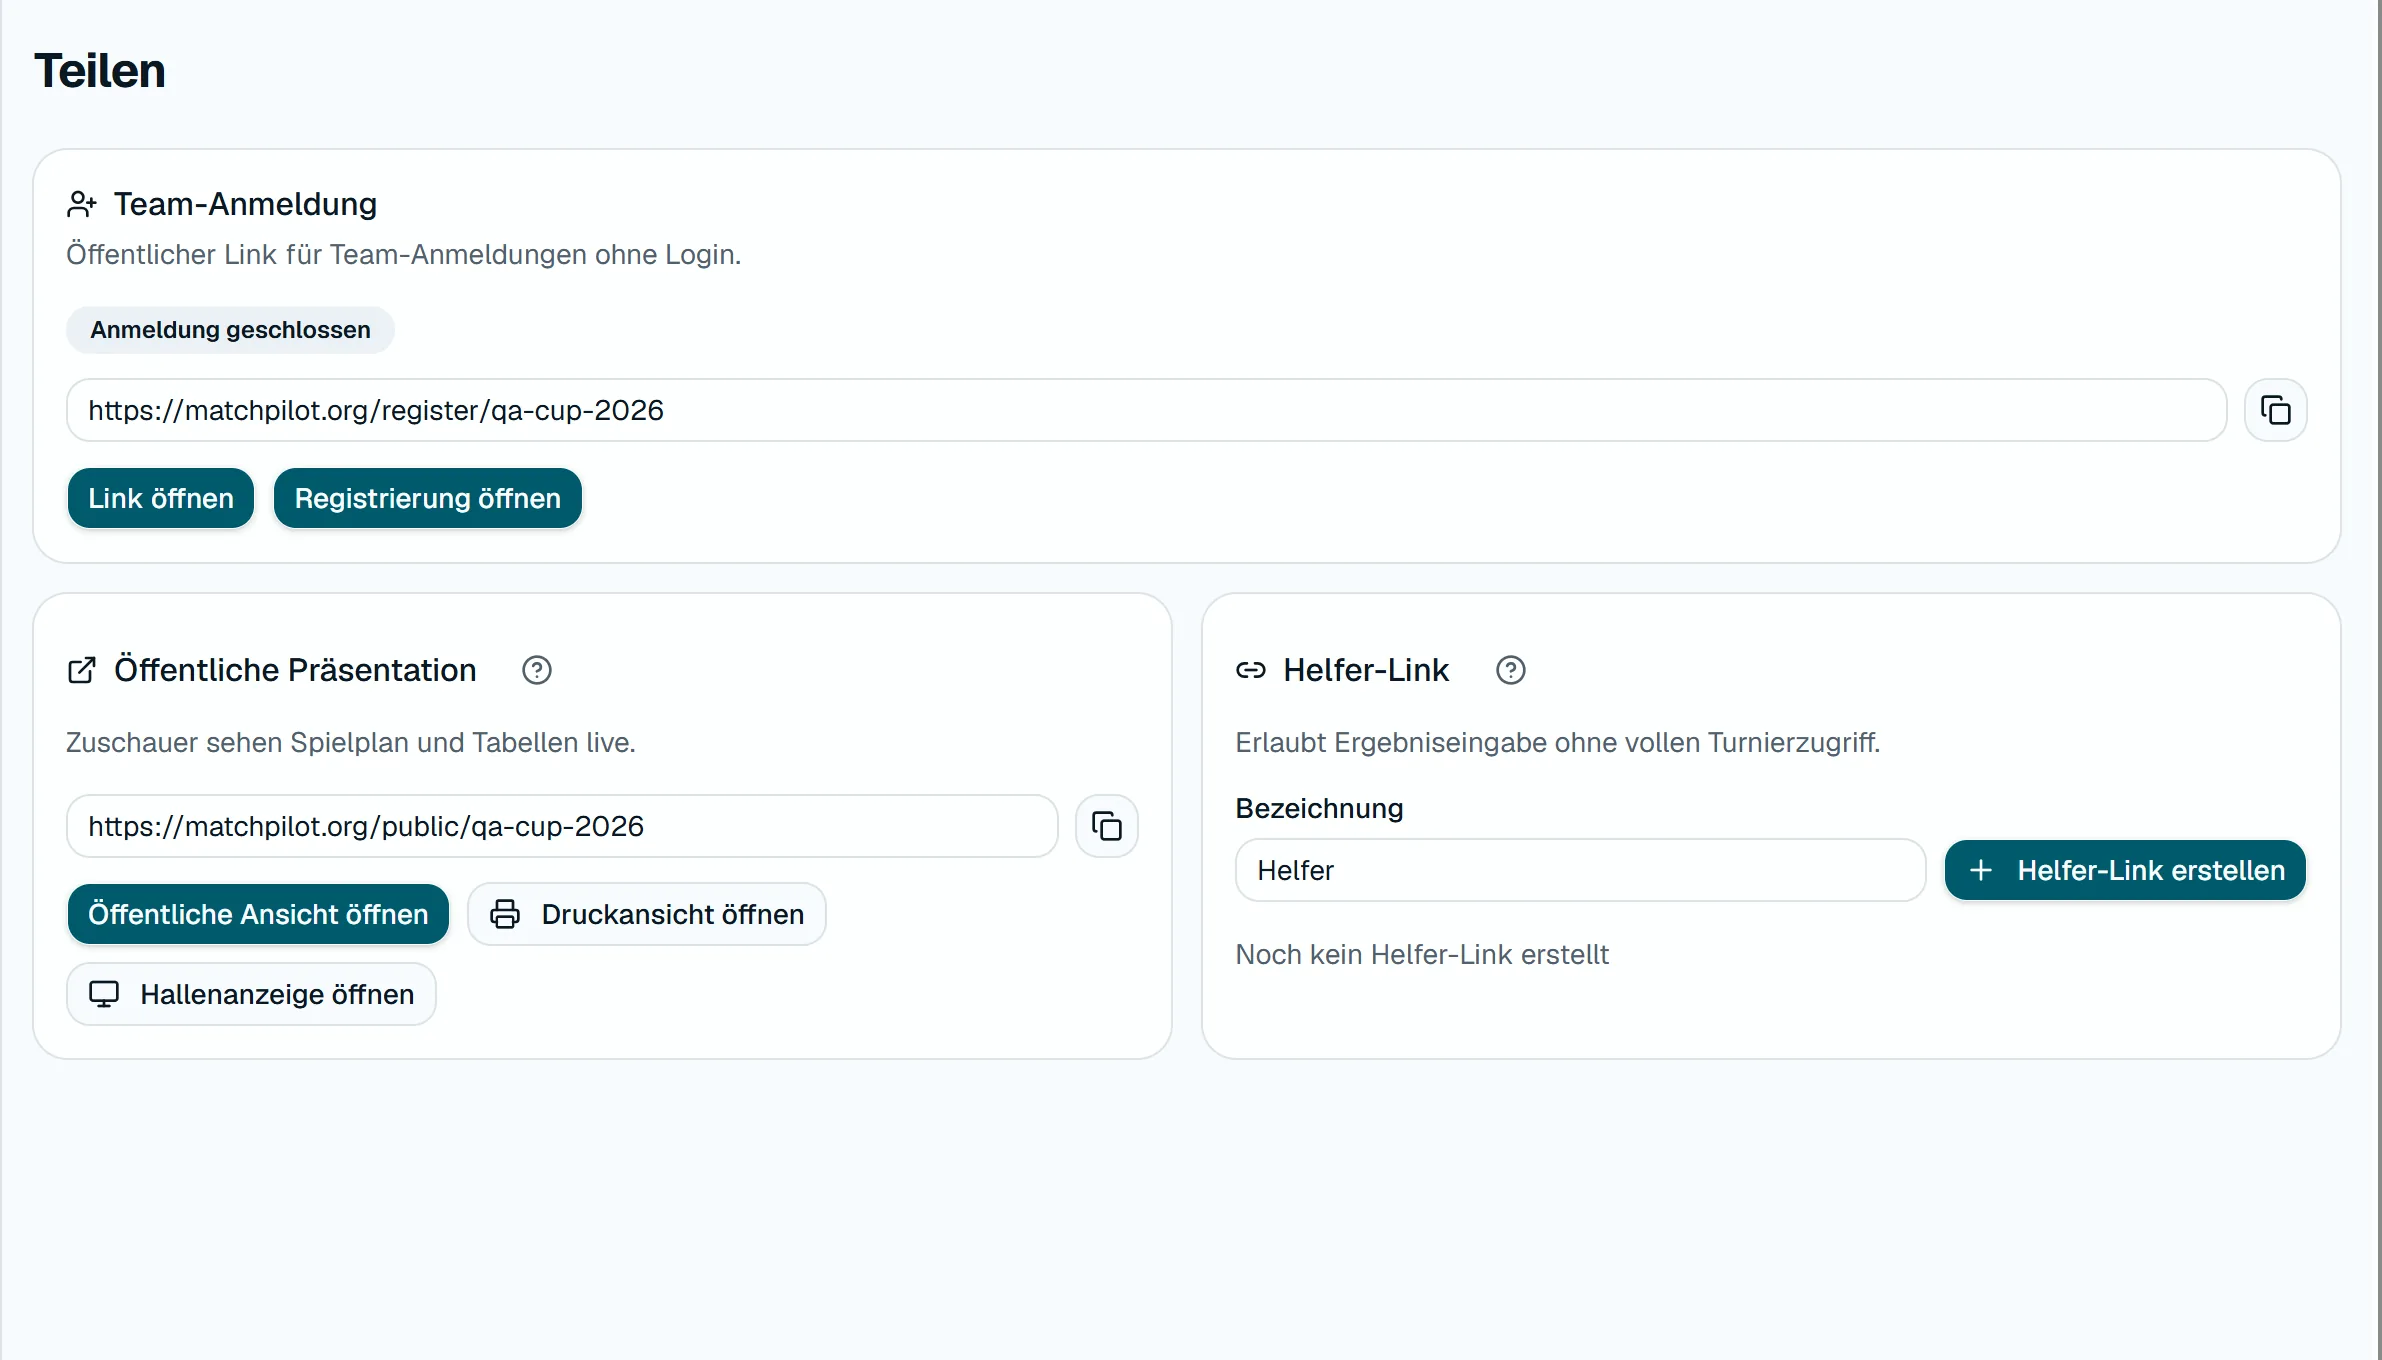The image size is (2382, 1360).
Task: Open the Öffentliche Ansicht
Action: pyautogui.click(x=258, y=914)
